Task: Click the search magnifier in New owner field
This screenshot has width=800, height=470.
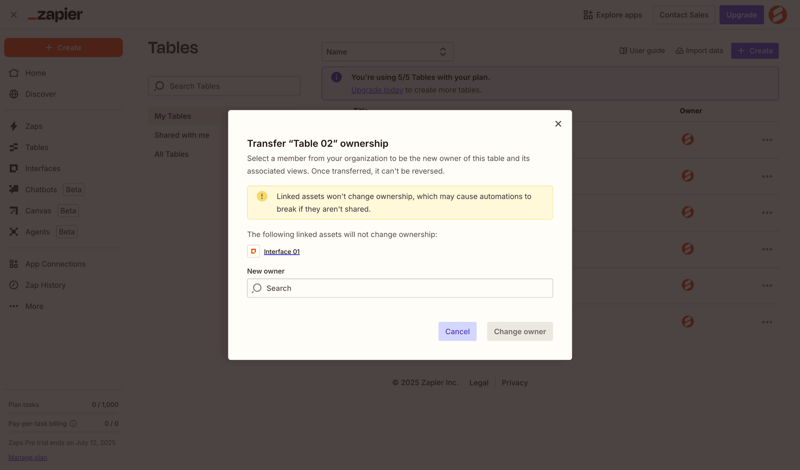Action: point(257,288)
